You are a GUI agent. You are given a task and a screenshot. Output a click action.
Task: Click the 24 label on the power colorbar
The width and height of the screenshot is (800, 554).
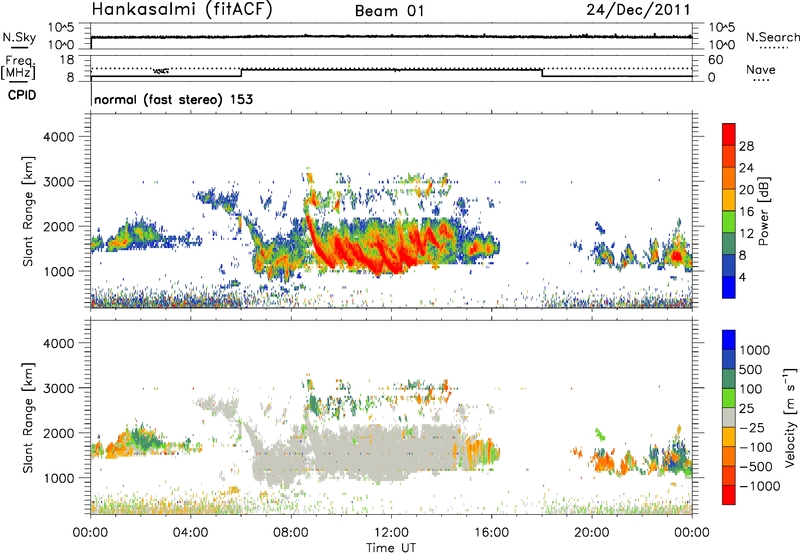pyautogui.click(x=746, y=168)
